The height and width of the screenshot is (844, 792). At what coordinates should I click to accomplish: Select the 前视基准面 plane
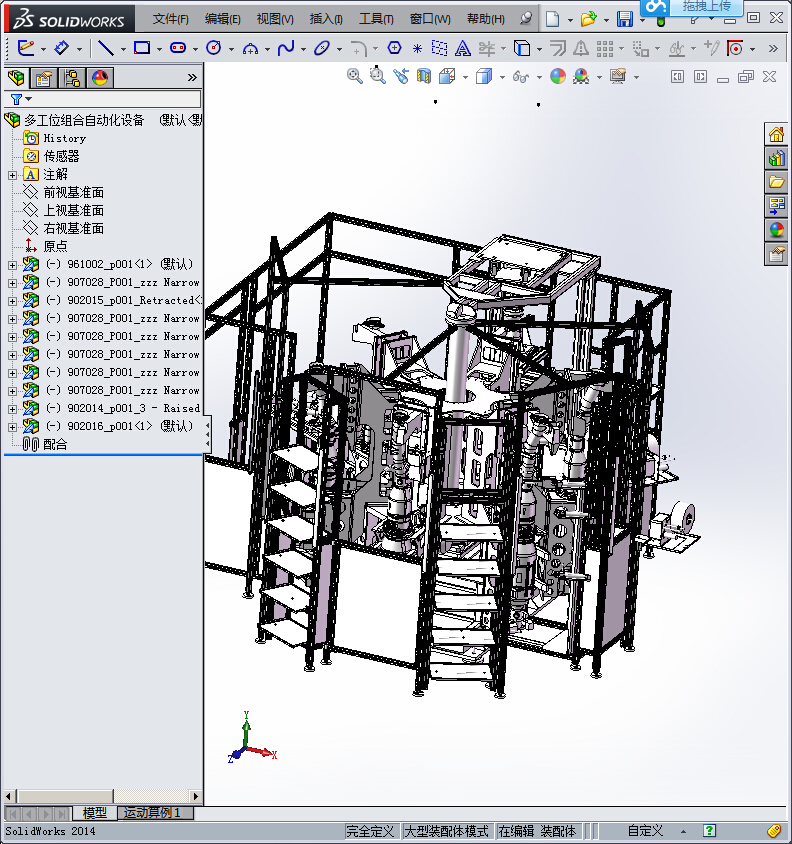pos(73,193)
